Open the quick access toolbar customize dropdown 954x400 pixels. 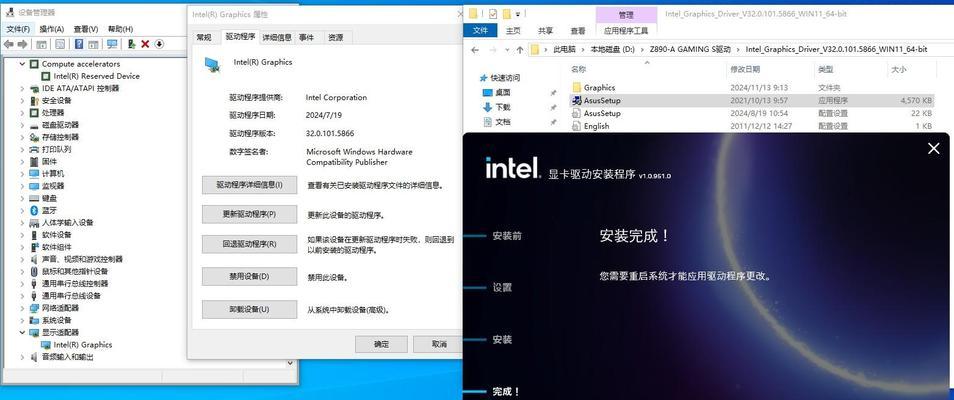tap(518, 13)
